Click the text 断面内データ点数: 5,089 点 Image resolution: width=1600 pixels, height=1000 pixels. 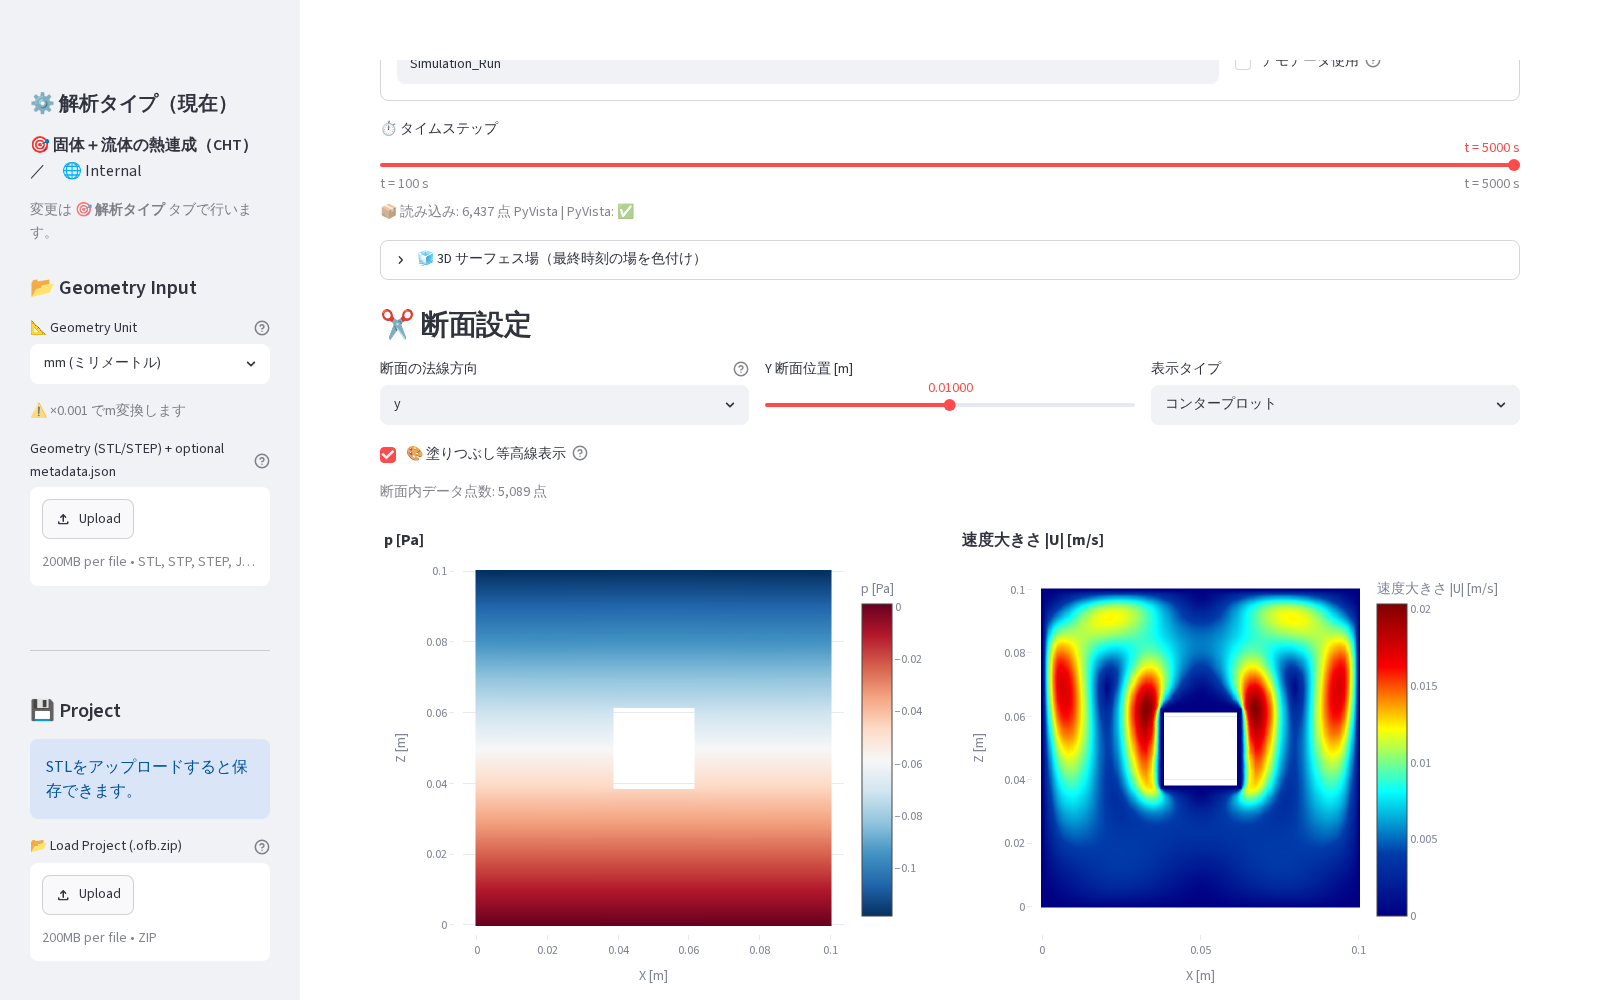coord(463,492)
